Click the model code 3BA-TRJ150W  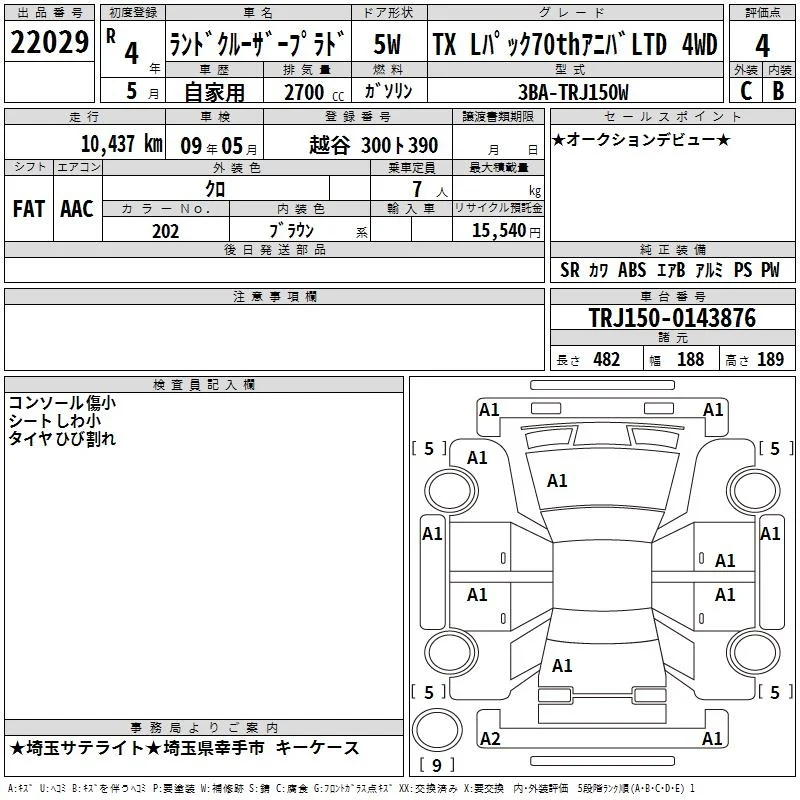(573, 92)
